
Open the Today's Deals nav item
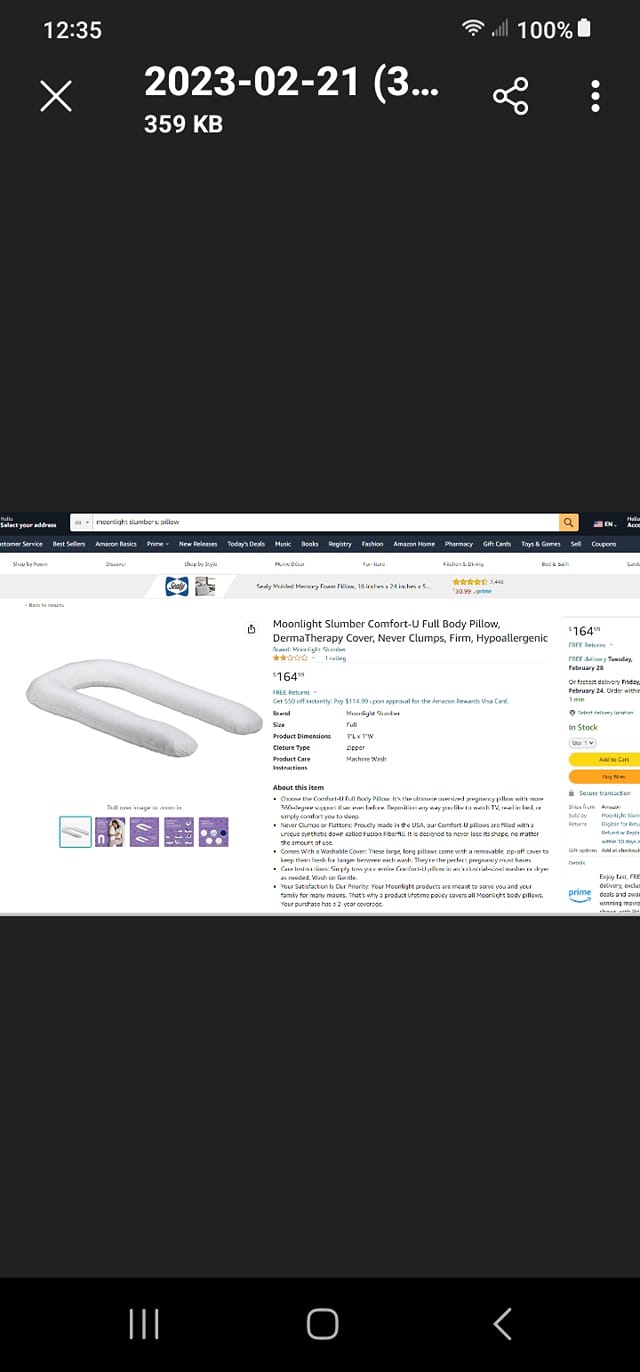point(246,544)
